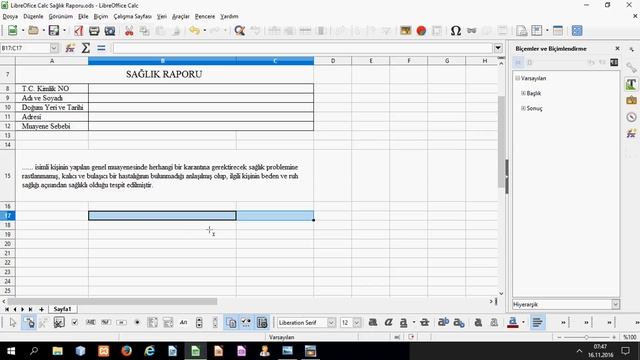Screen dimensions: 640x360
Task: Open sidebar Functions deck
Action: [x=631, y=133]
